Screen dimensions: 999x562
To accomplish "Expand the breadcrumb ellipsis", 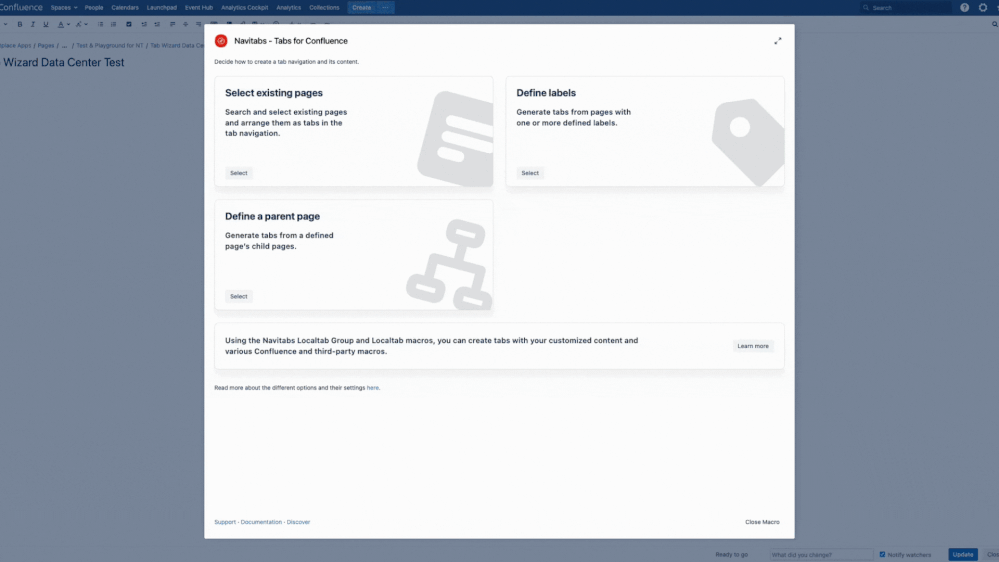I will pos(64,46).
